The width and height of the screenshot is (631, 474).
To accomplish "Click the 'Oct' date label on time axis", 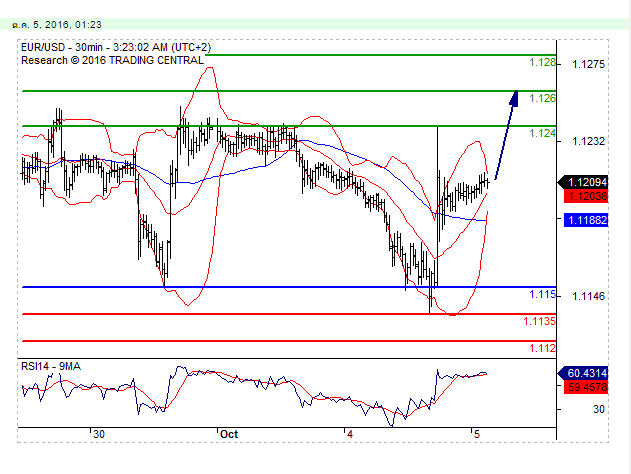I will pos(229,435).
